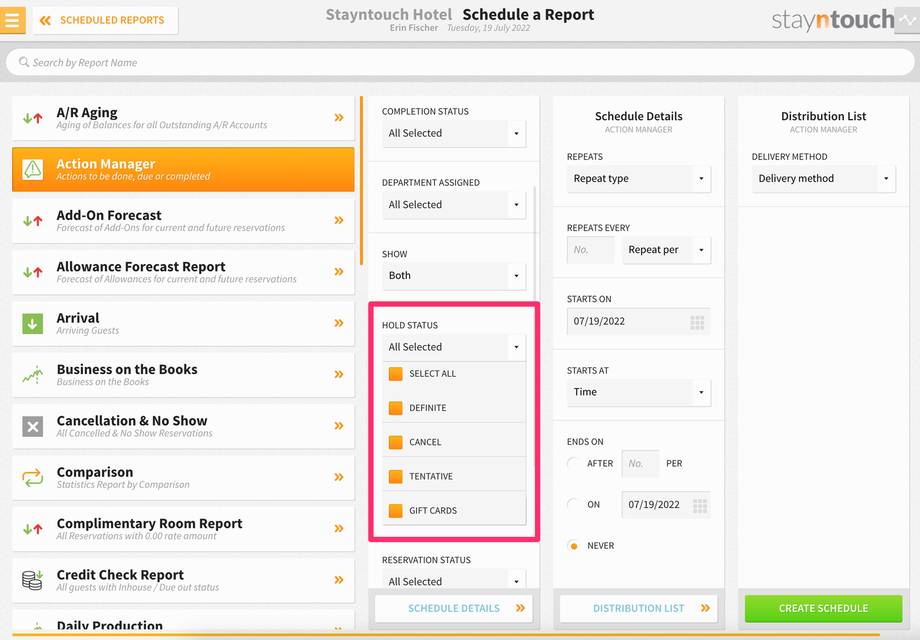The height and width of the screenshot is (640, 920).
Task: Click the activity pulse icon top right
Action: [907, 20]
